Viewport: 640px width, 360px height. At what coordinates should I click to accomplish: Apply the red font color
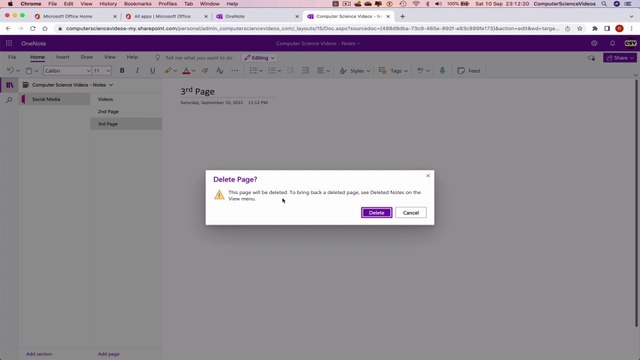186,71
